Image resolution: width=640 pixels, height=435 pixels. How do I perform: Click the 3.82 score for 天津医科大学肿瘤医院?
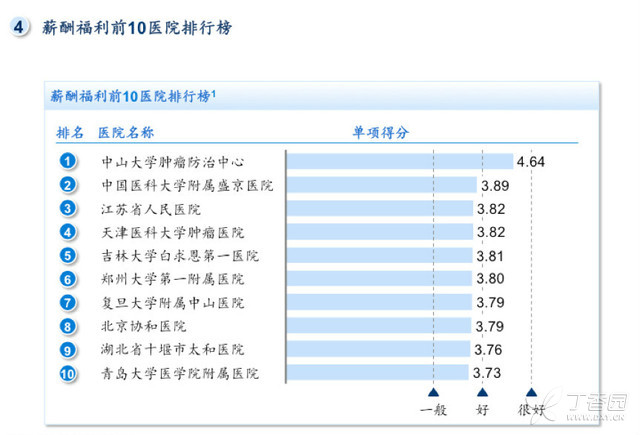[491, 233]
